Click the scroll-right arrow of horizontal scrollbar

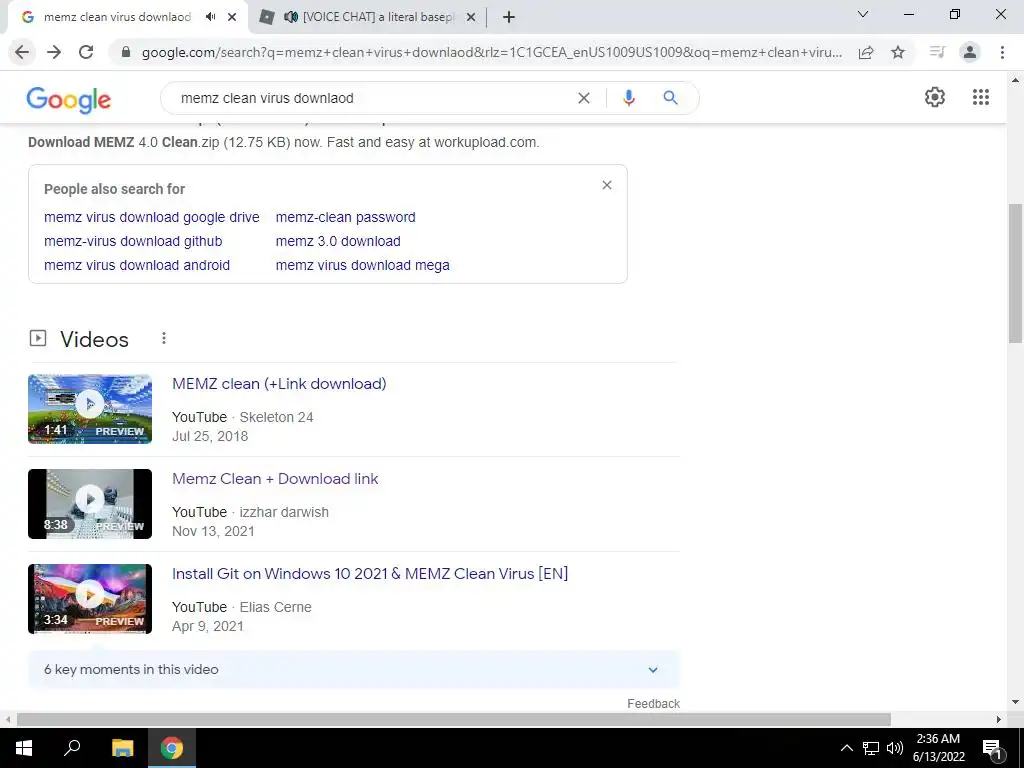tap(999, 719)
